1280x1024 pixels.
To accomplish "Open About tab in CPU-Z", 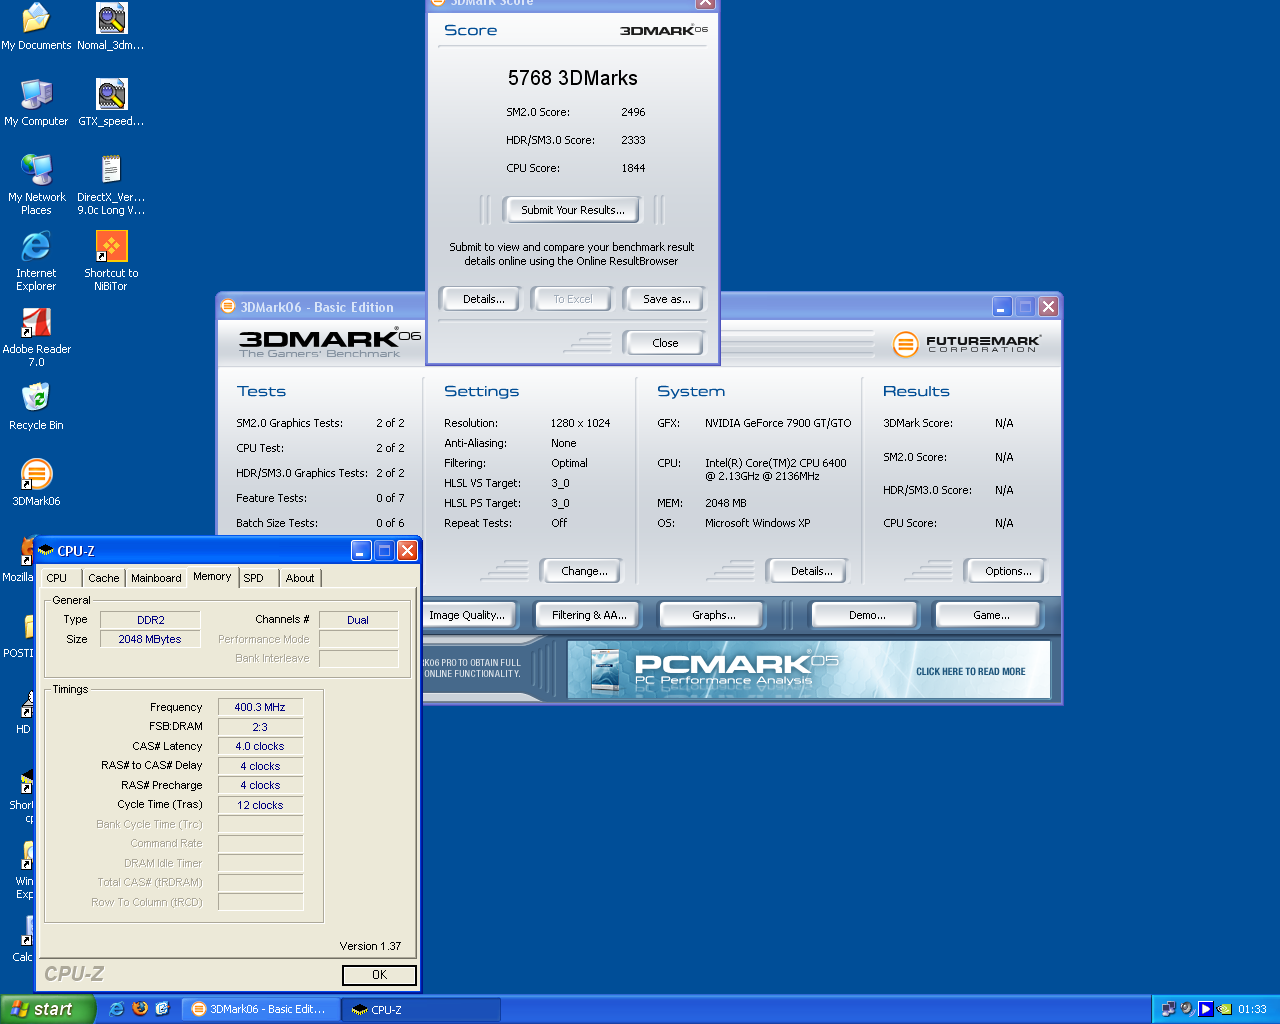I will (300, 578).
